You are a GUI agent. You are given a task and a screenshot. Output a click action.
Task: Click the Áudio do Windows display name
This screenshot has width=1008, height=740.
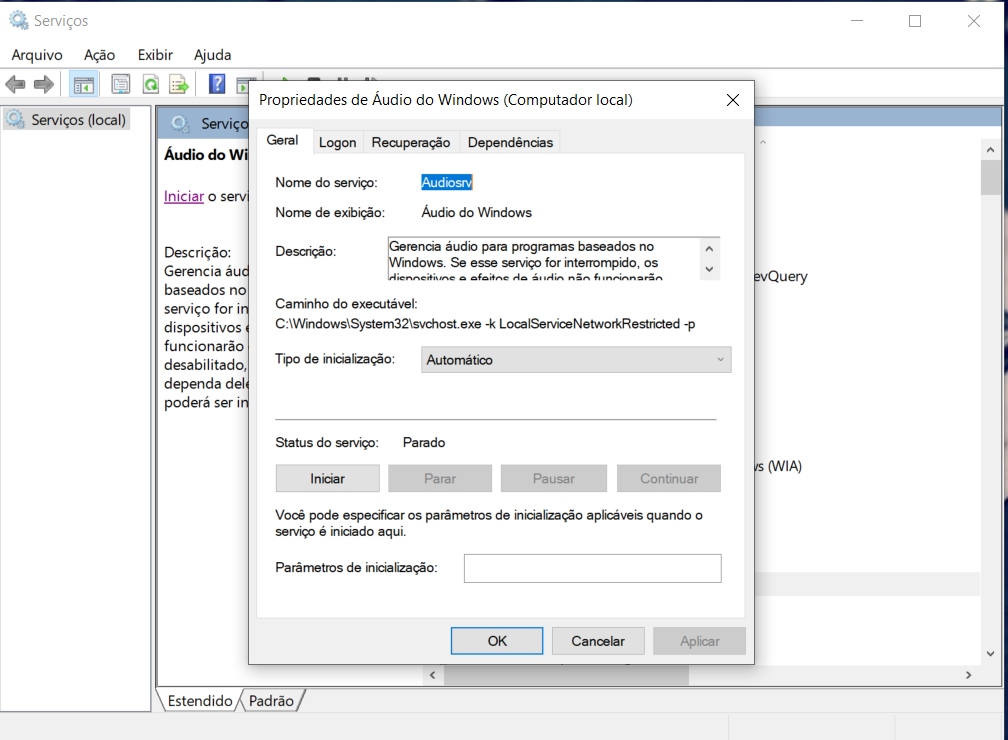pyautogui.click(x=476, y=213)
